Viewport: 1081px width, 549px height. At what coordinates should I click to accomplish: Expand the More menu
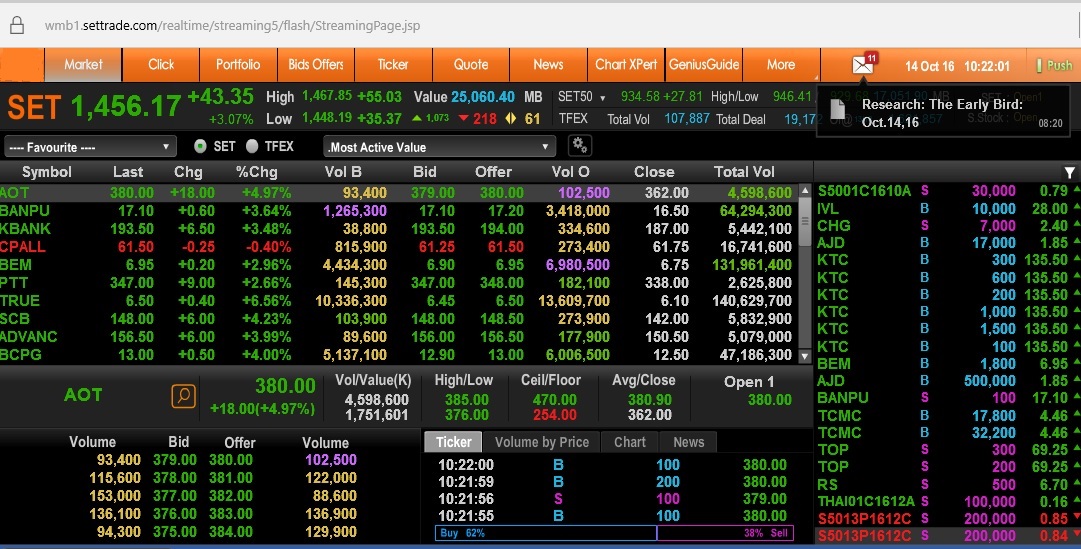(x=781, y=65)
